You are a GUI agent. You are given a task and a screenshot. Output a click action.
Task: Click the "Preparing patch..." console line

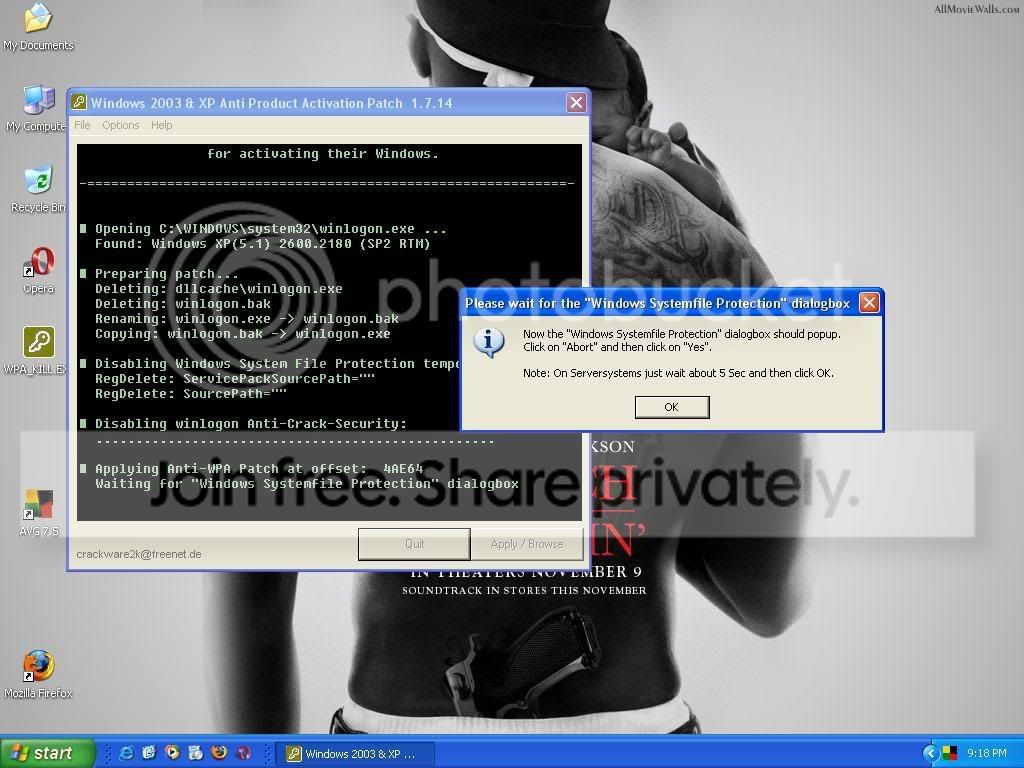[167, 274]
